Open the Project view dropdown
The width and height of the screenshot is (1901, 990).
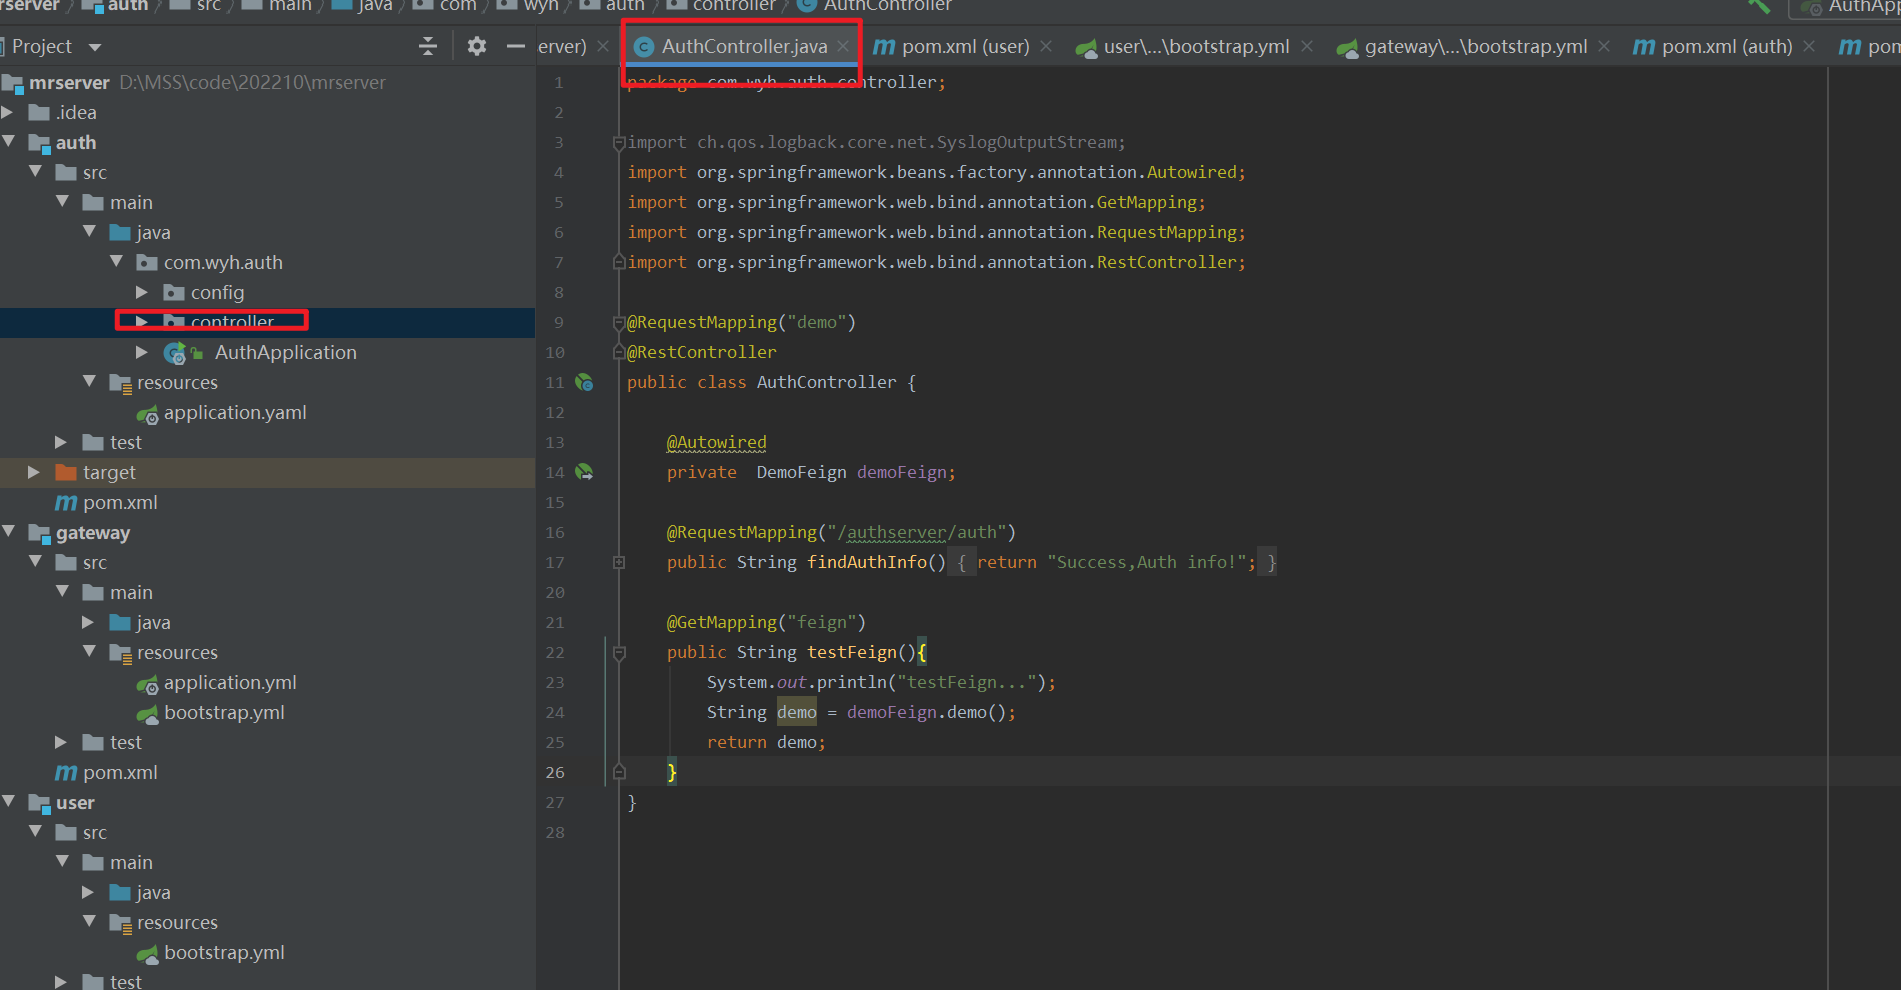click(95, 47)
